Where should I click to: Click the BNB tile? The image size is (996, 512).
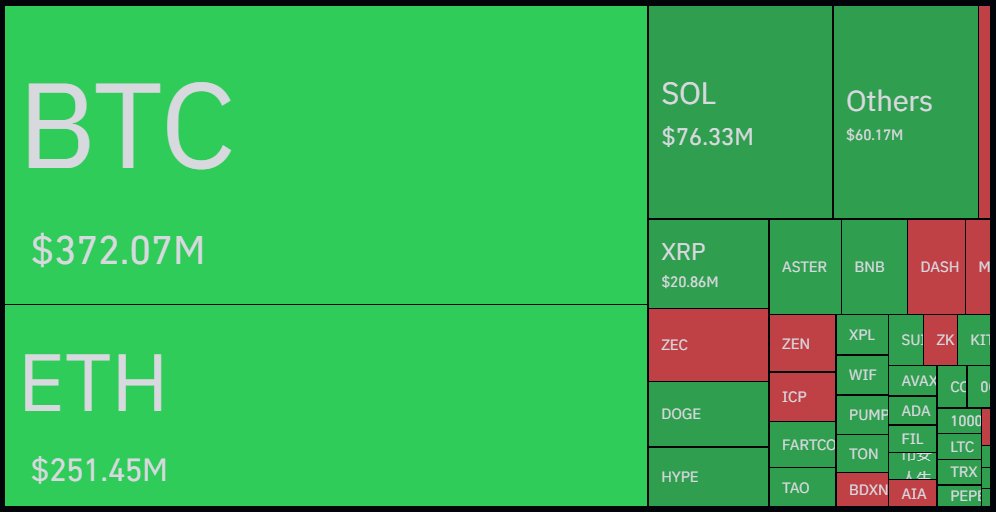(x=873, y=267)
